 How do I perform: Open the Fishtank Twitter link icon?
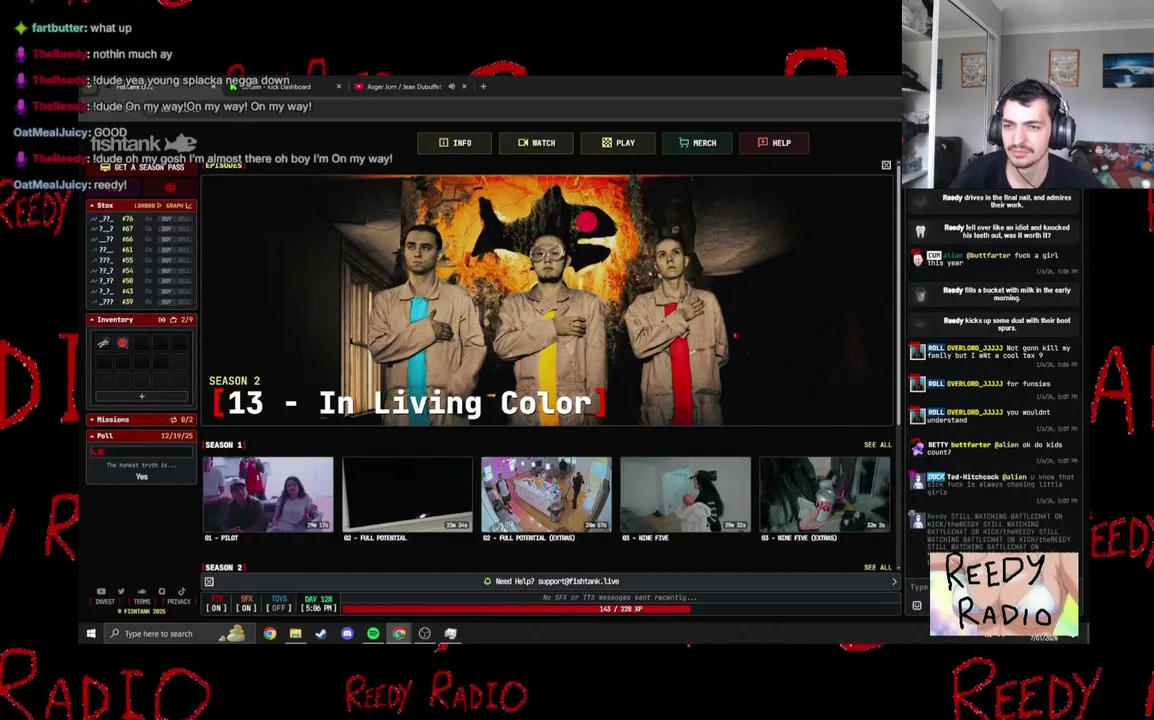tap(121, 591)
